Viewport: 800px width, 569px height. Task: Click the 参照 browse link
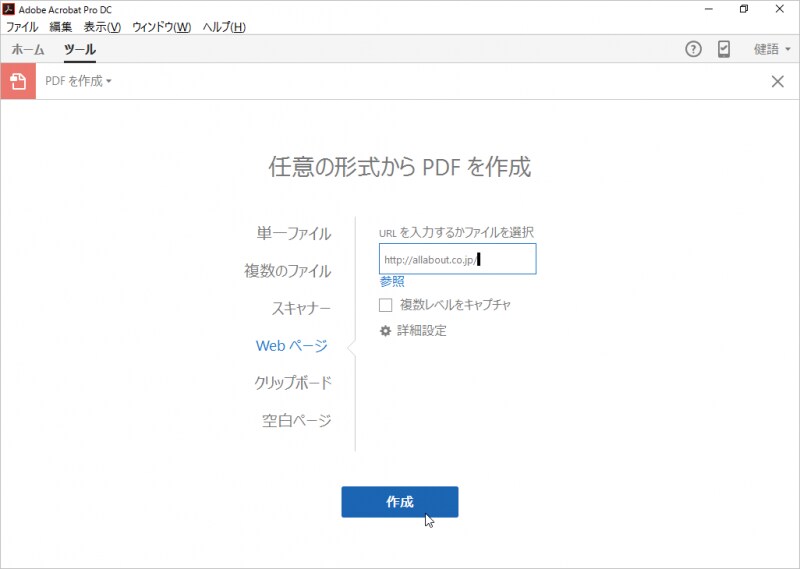(x=392, y=281)
